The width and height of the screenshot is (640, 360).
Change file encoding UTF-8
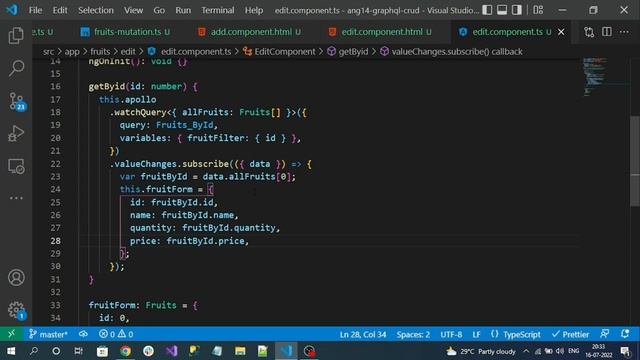[x=451, y=334]
